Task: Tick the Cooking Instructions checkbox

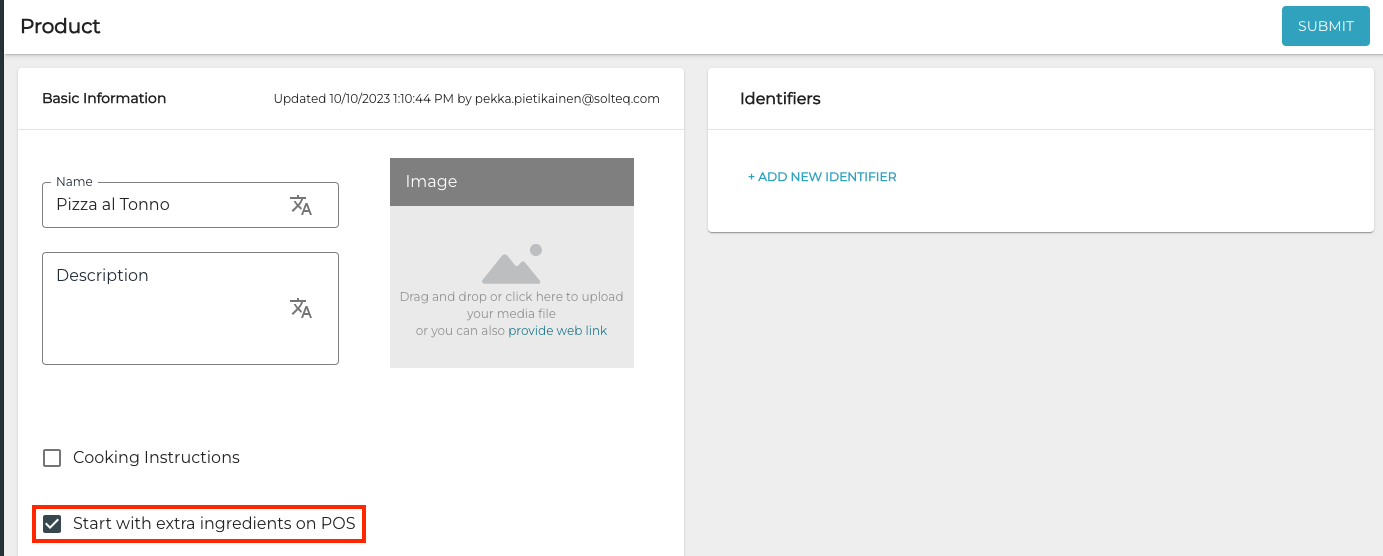Action: click(x=52, y=458)
